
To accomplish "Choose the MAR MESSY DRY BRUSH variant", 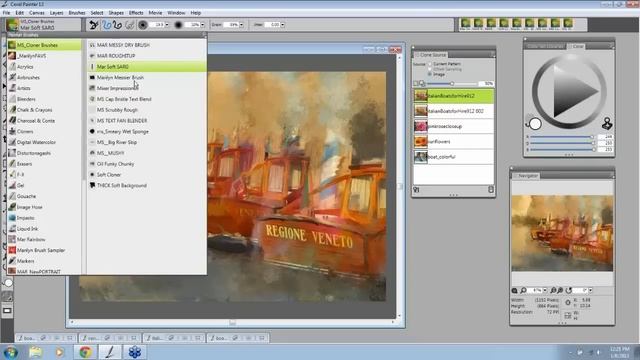I will pyautogui.click(x=147, y=45).
